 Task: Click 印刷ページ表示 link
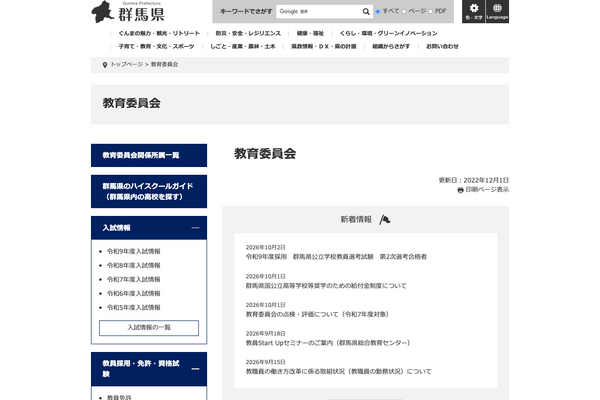487,190
